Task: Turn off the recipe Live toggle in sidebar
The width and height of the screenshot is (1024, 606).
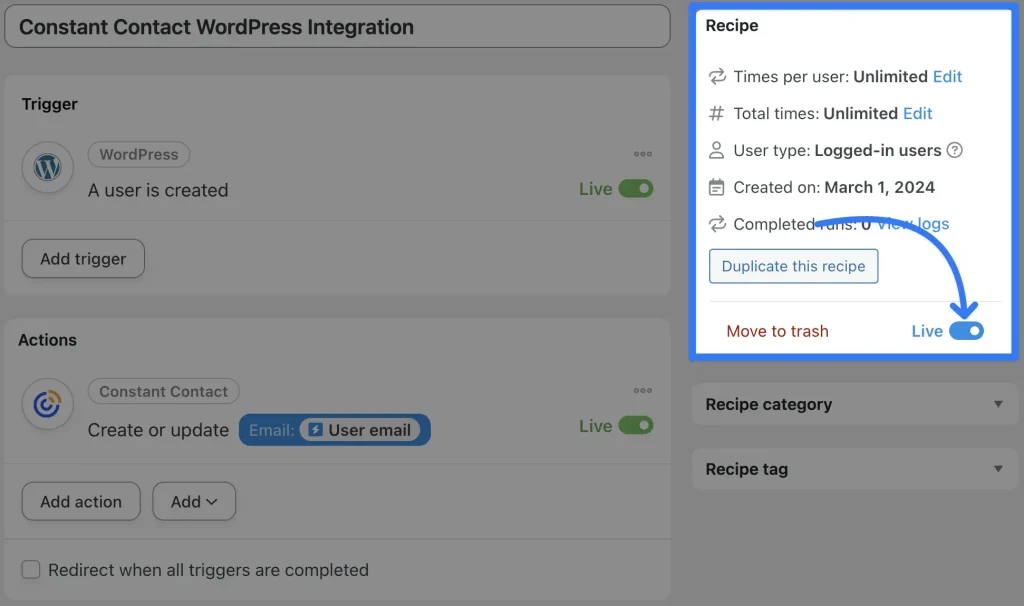Action: coord(966,330)
